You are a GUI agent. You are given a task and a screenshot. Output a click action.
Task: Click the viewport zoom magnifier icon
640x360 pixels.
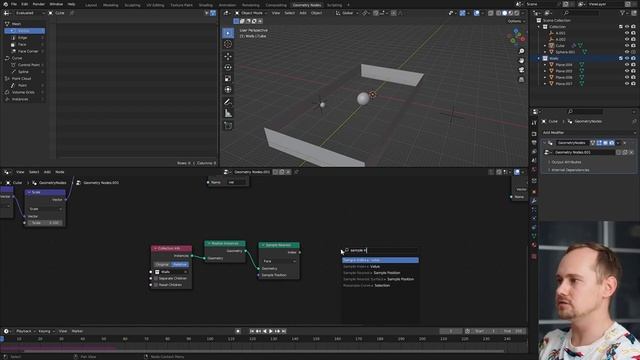tap(521, 51)
